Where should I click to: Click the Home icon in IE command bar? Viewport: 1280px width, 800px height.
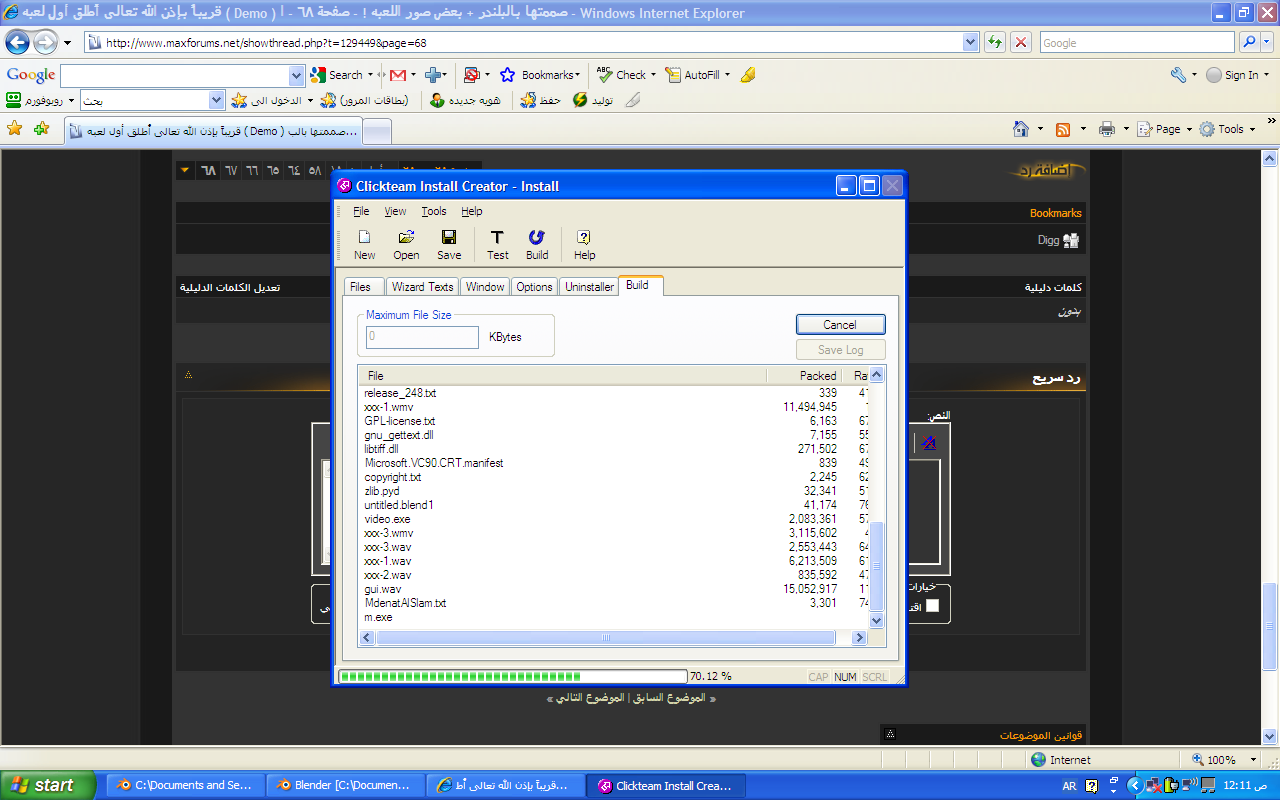tap(1021, 129)
